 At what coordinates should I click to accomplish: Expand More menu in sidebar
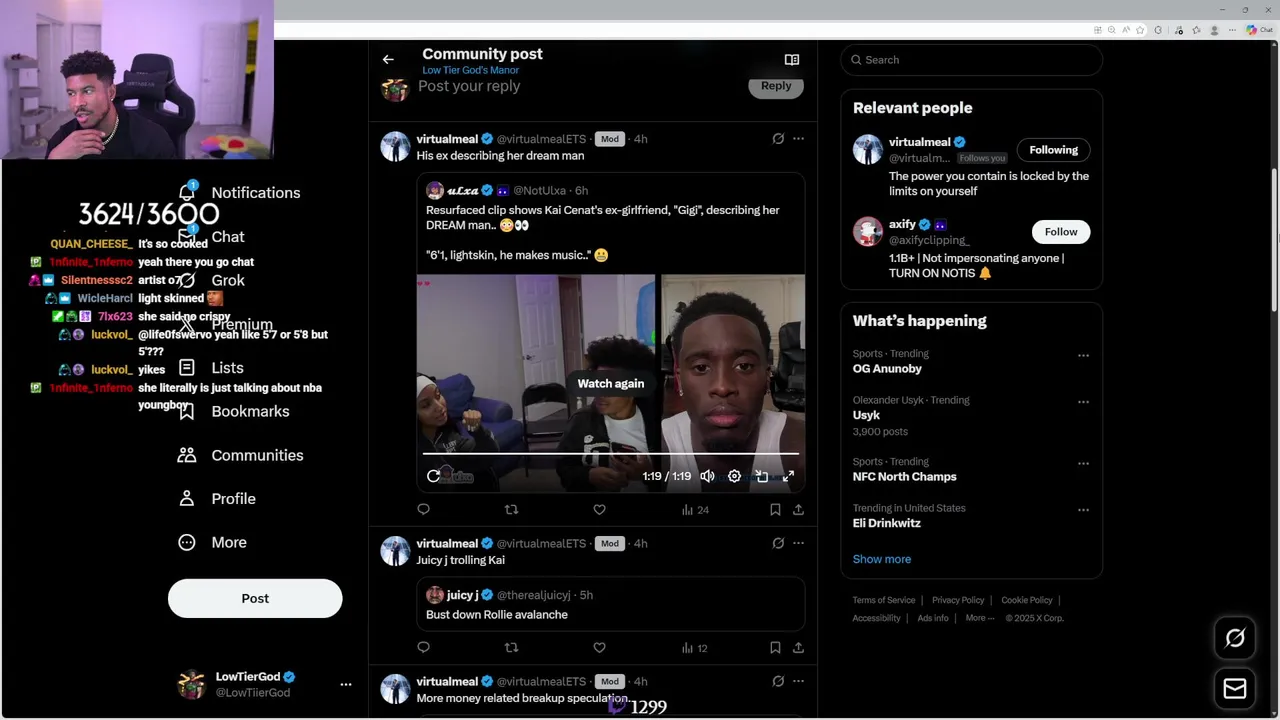211,543
